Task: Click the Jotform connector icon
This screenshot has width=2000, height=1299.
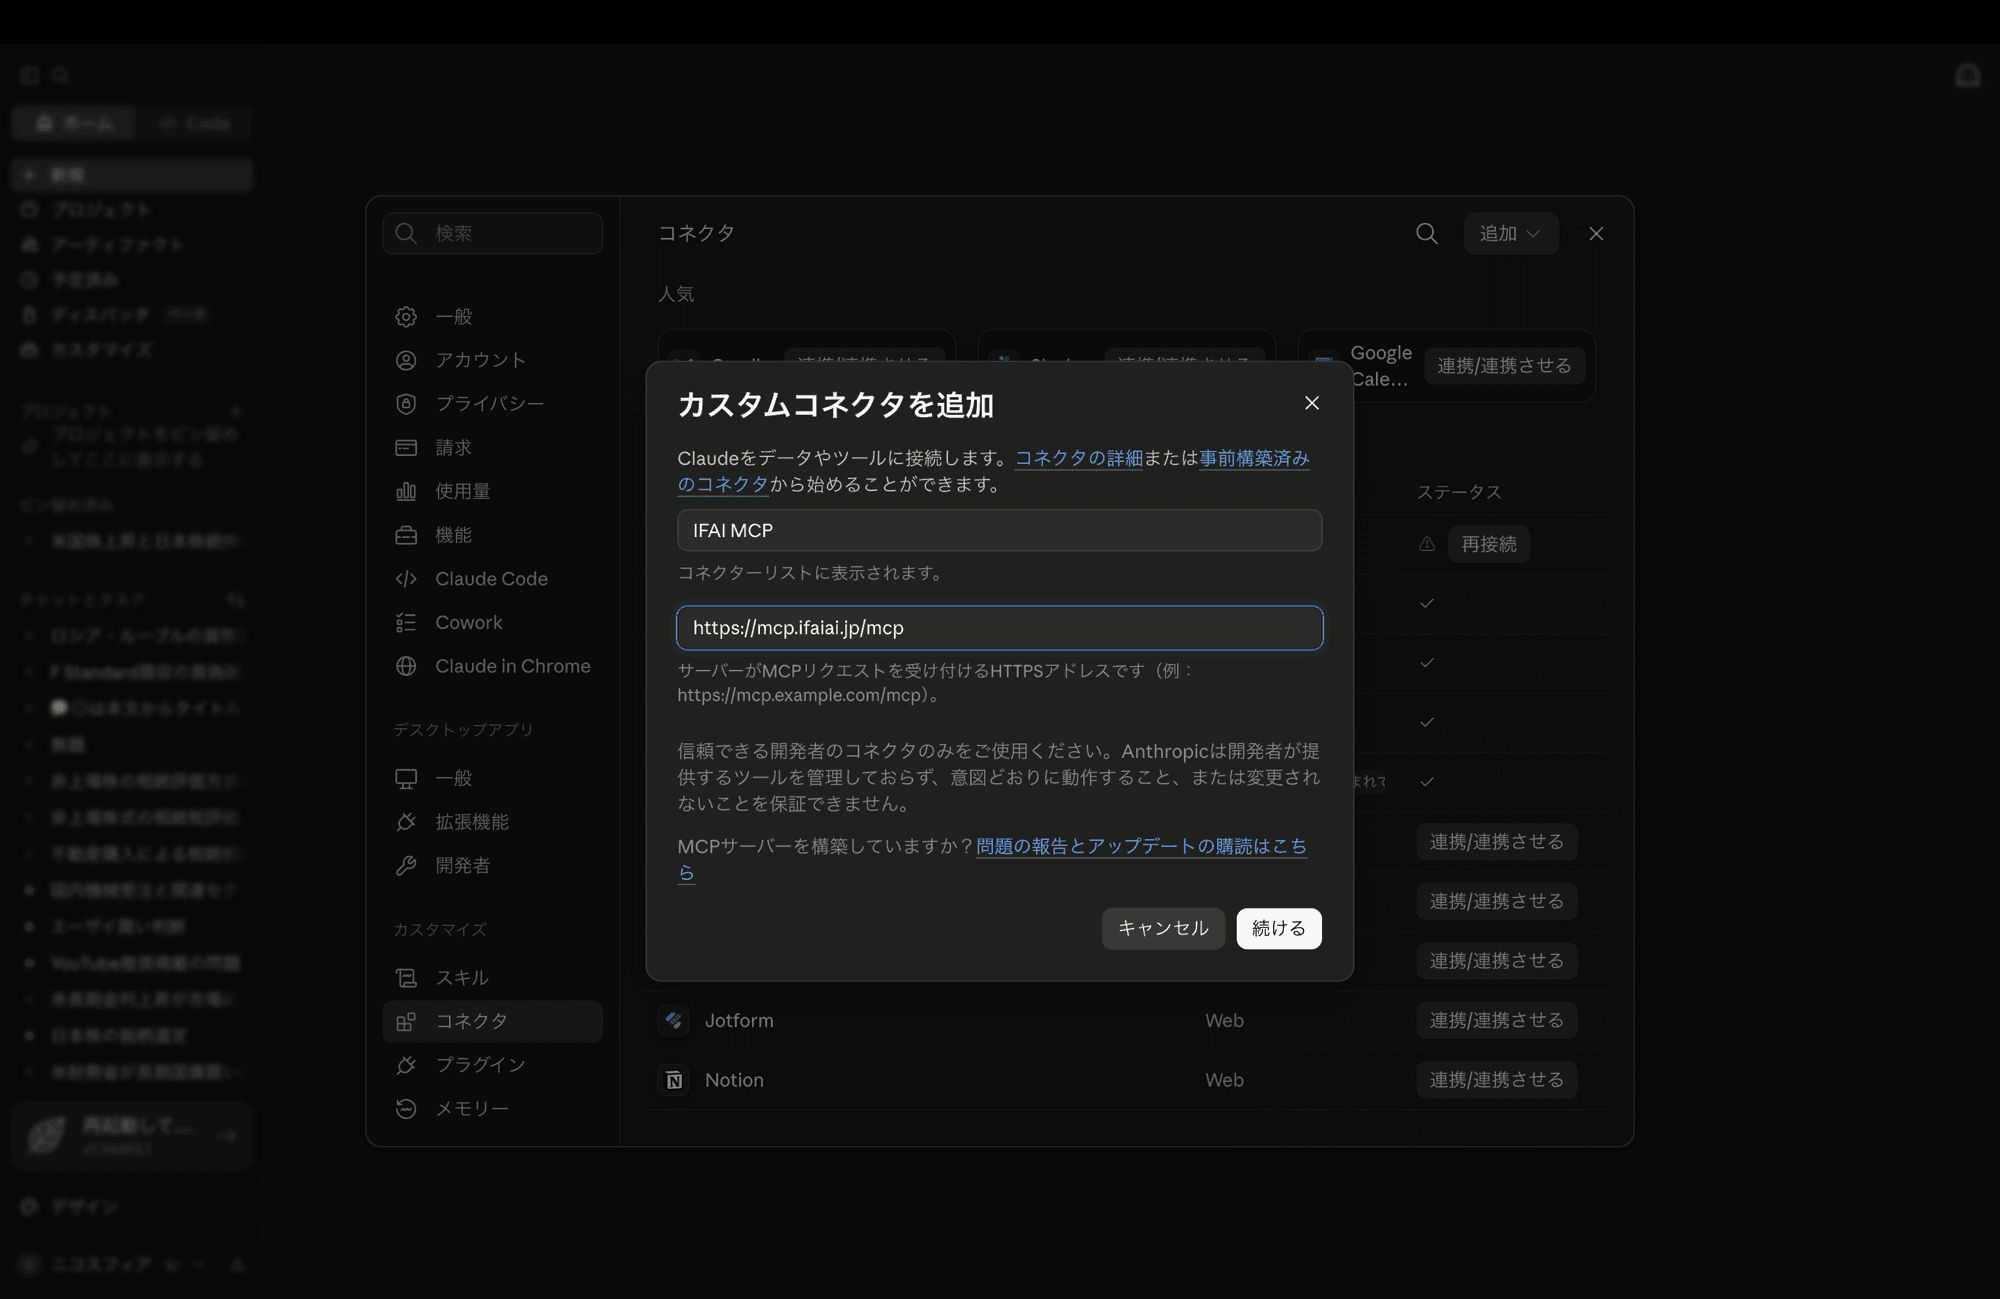Action: [674, 1020]
